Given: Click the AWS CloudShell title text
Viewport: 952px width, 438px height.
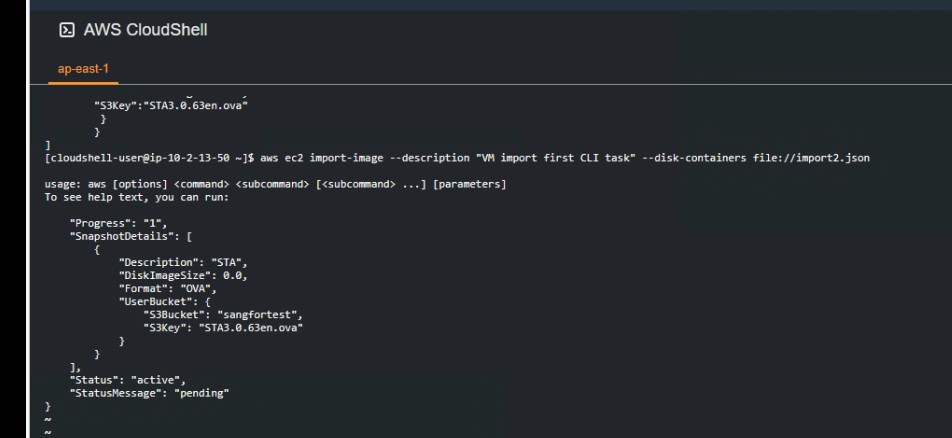Looking at the screenshot, I should pos(145,30).
